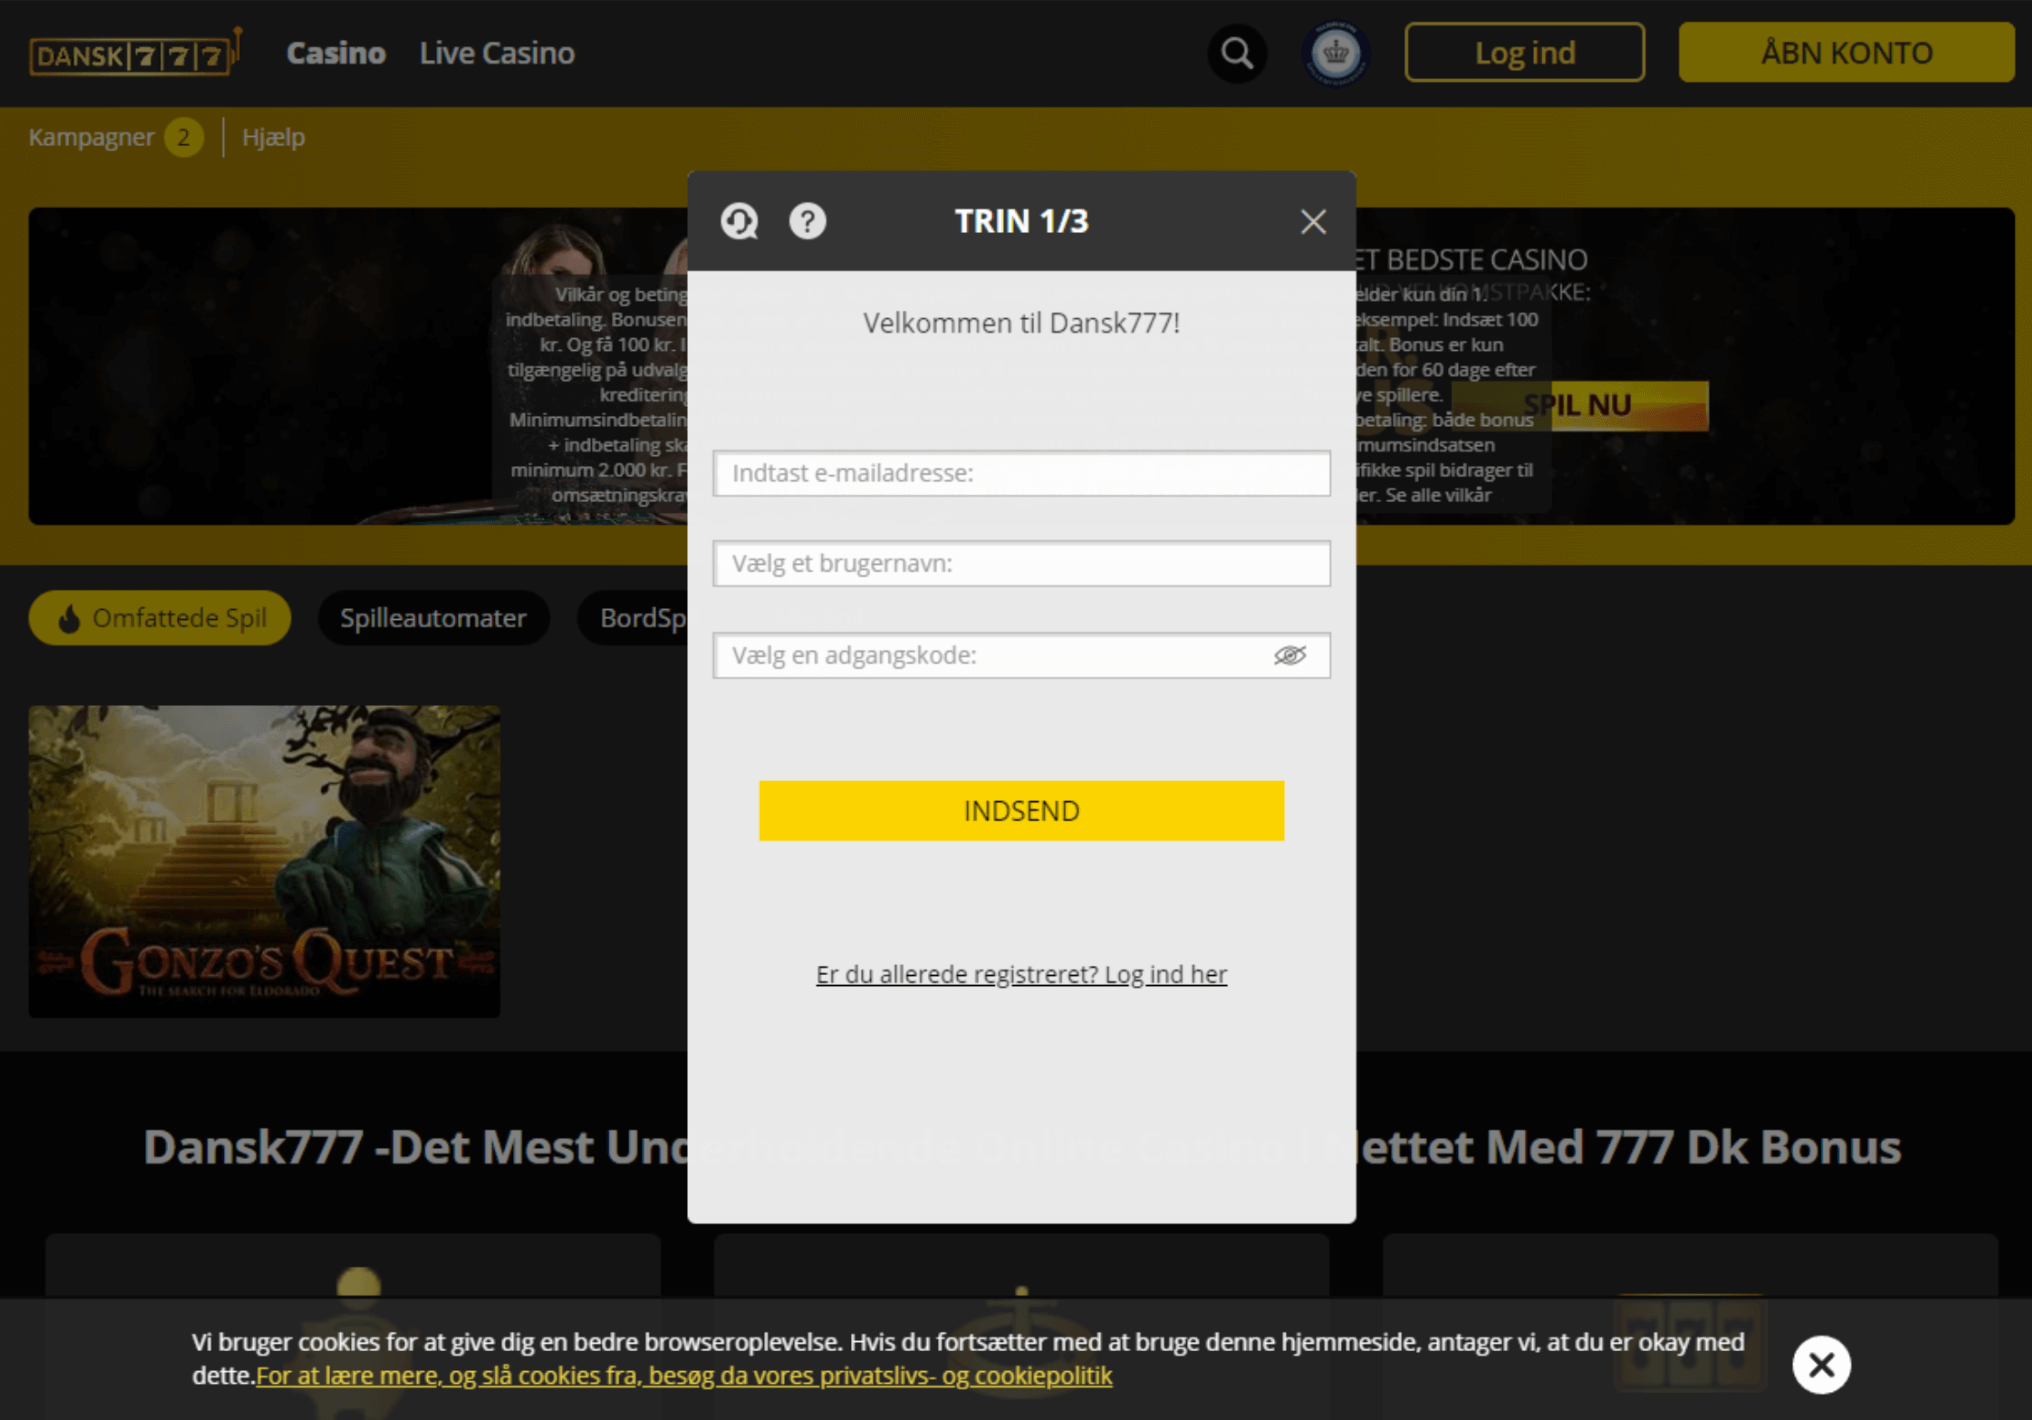Viewport: 2032px width, 1420px height.
Task: Click the question mark help icon
Action: [x=808, y=221]
